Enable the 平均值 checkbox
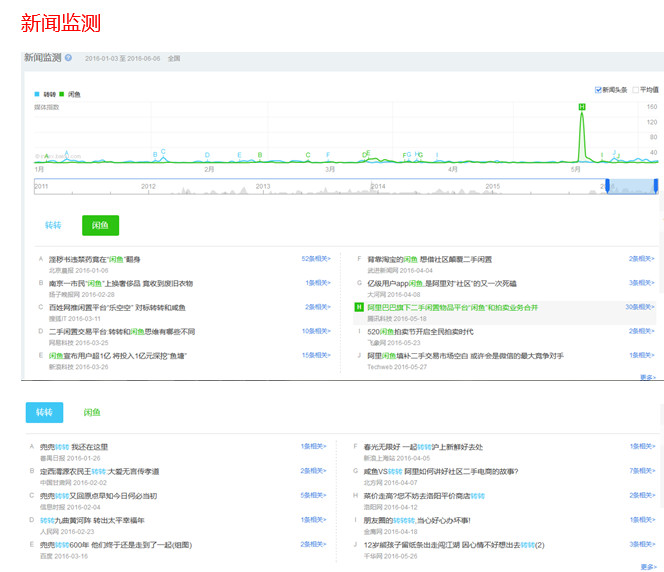The width and height of the screenshot is (664, 572). (x=635, y=90)
